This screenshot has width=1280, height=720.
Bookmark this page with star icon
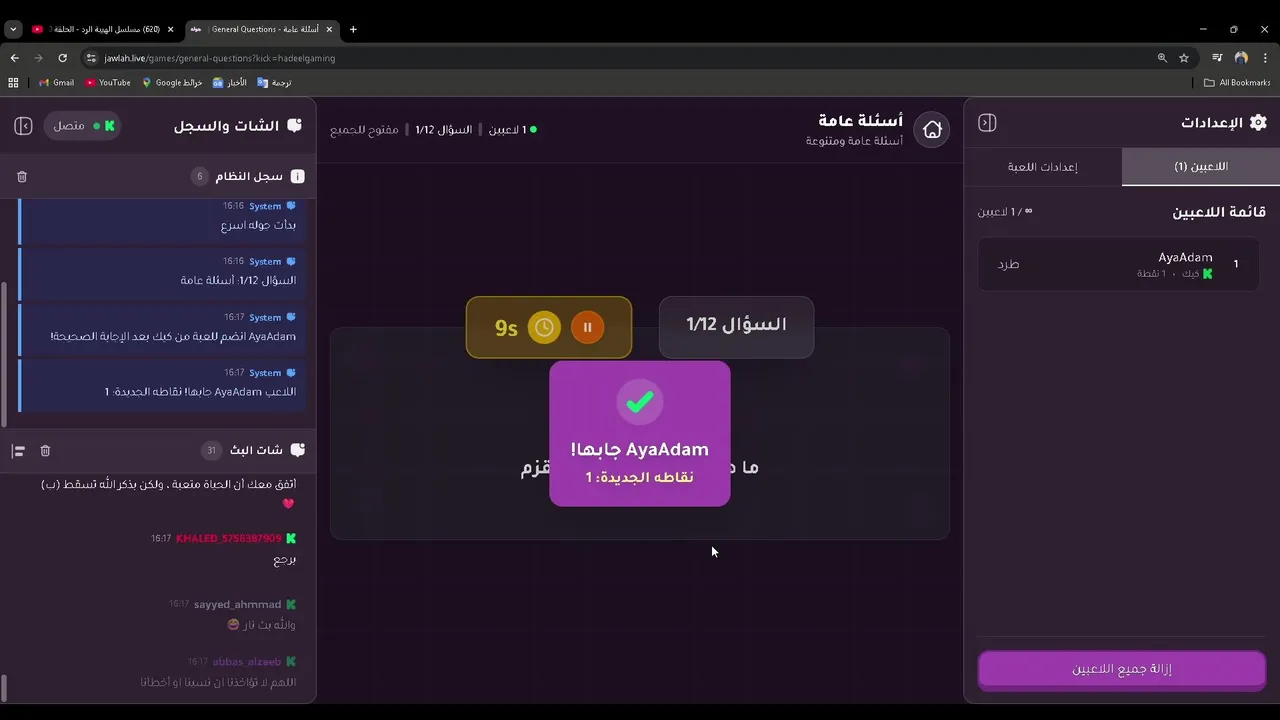click(1184, 58)
